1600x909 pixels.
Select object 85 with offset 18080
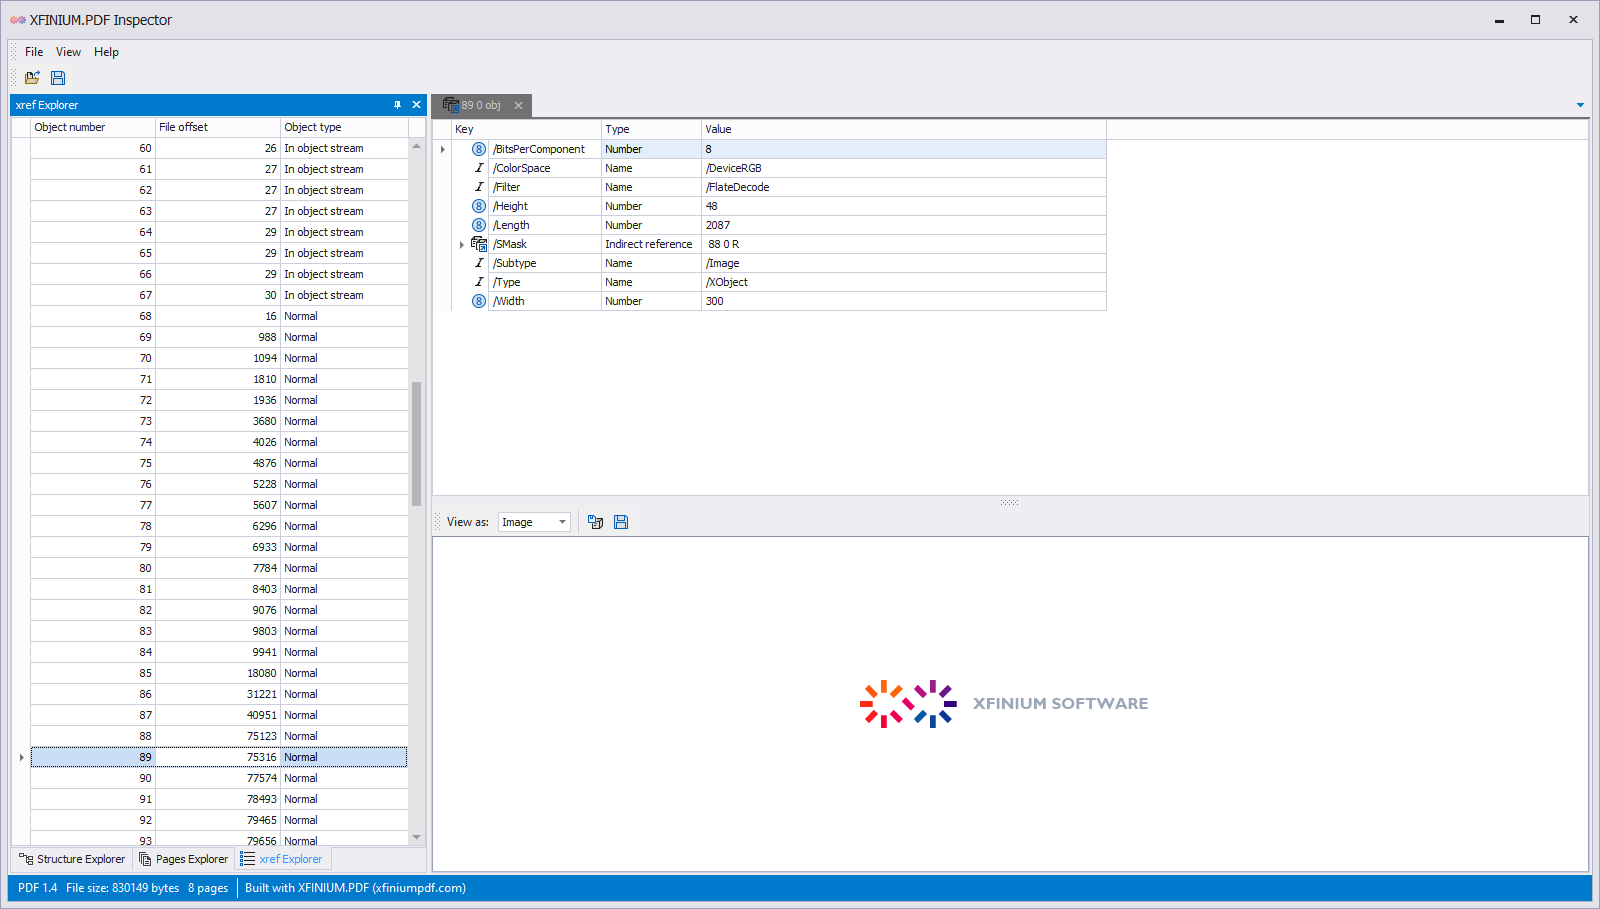[219, 673]
